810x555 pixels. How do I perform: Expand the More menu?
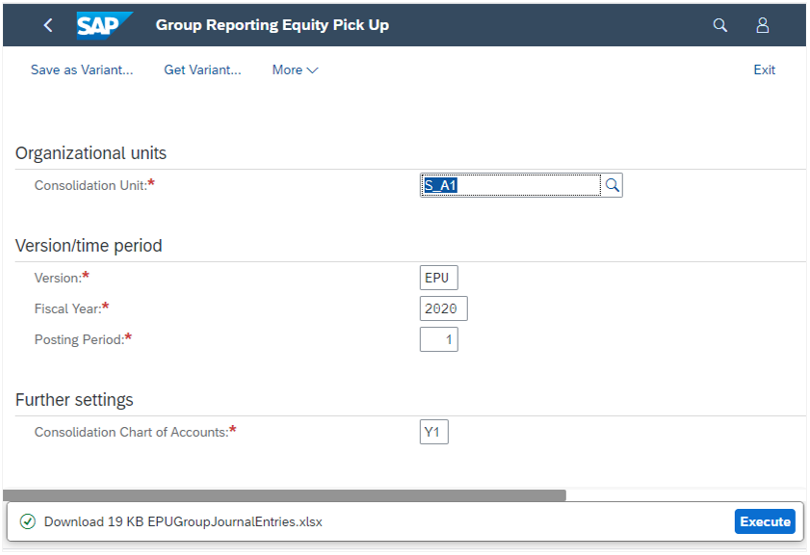click(295, 70)
